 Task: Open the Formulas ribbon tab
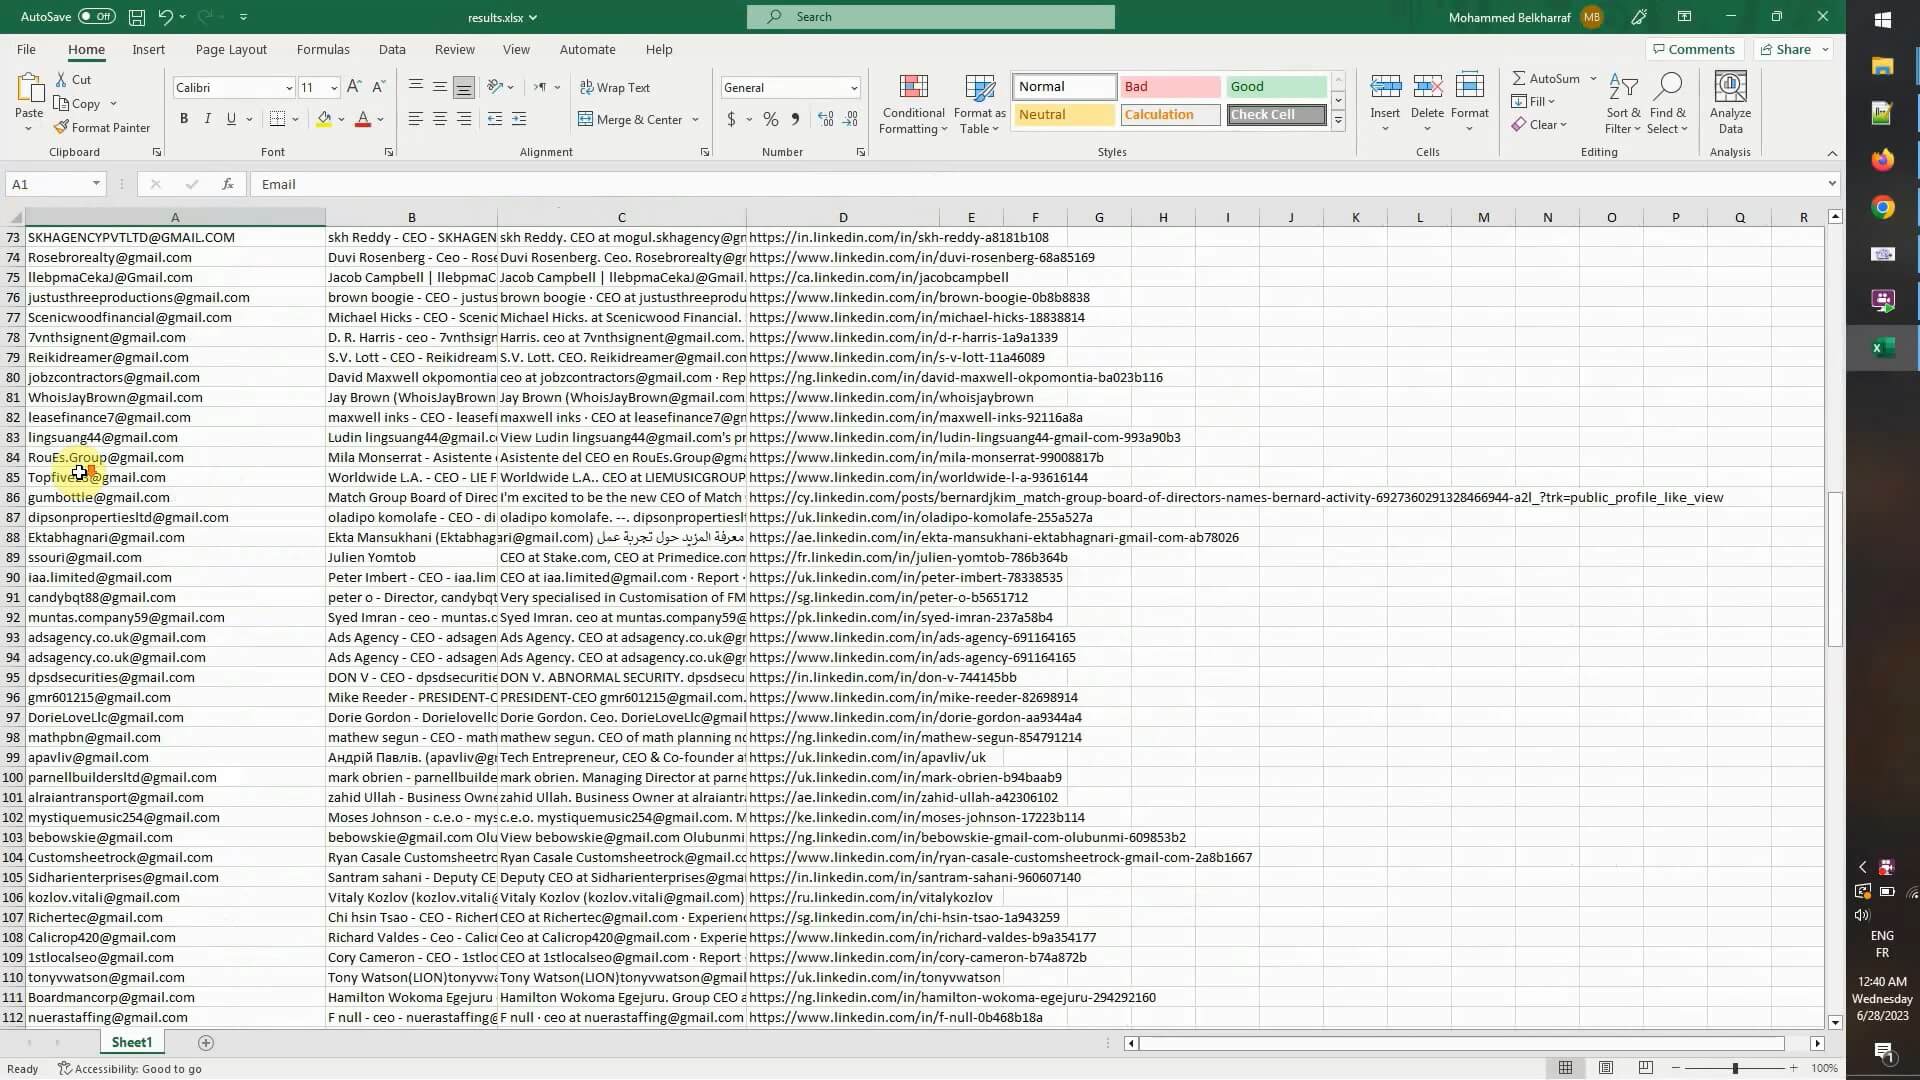coord(323,49)
